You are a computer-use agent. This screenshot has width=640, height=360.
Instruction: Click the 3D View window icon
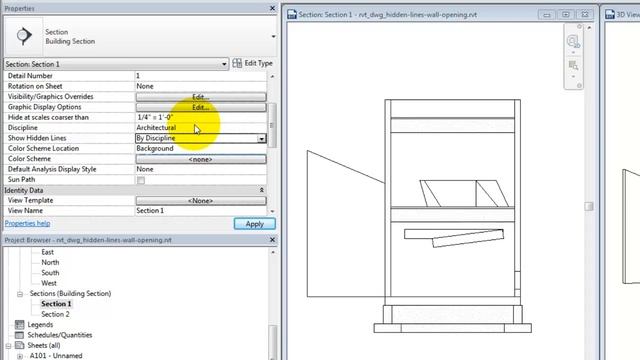click(610, 14)
